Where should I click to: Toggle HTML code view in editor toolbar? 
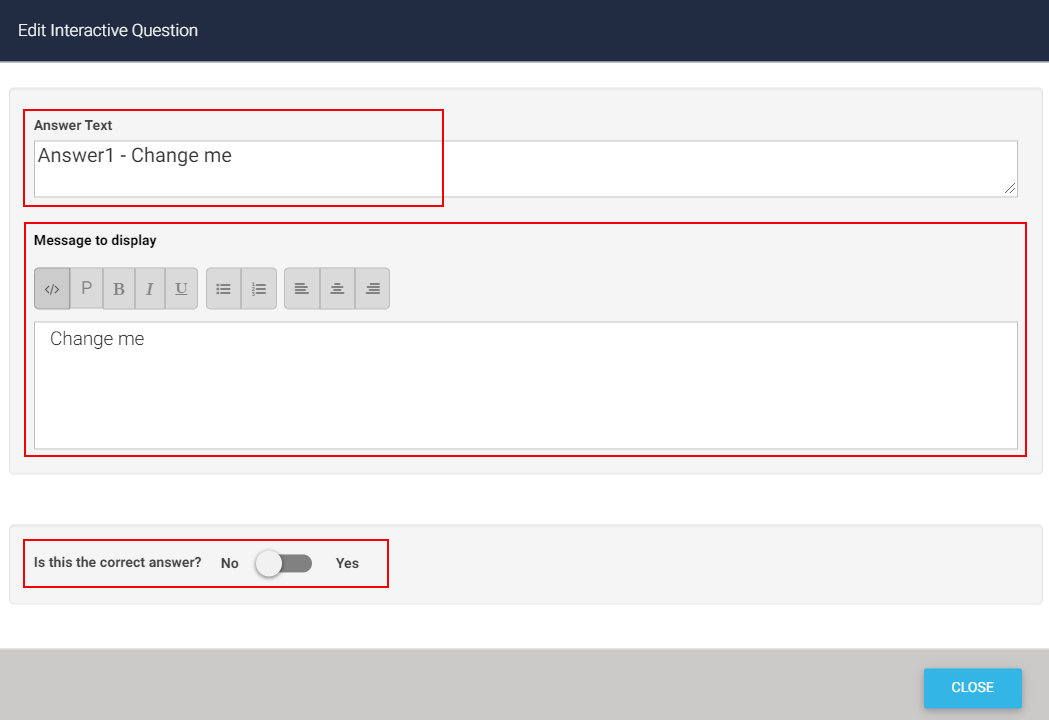click(52, 289)
